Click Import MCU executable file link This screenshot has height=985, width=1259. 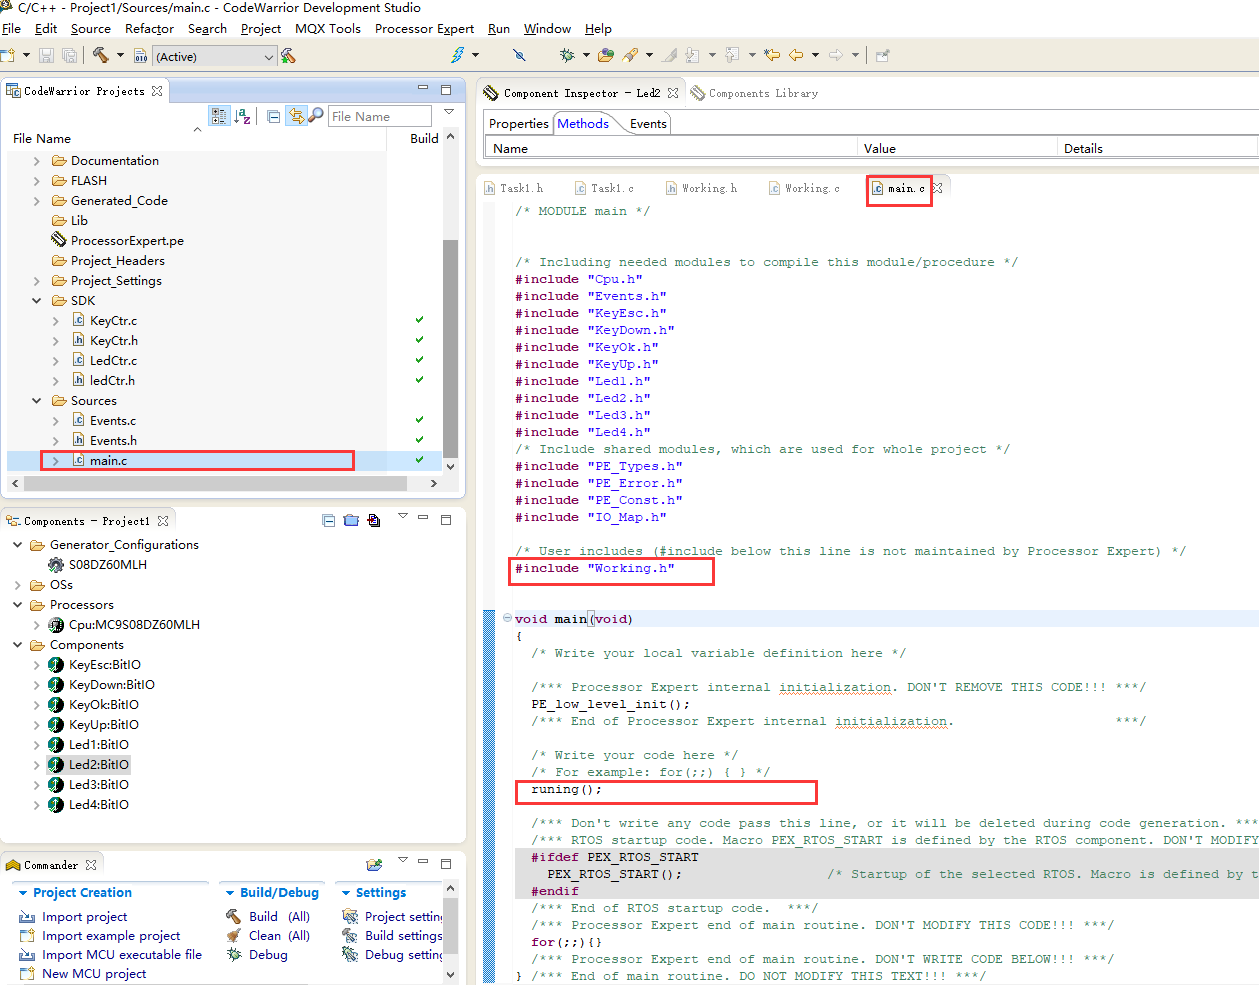pyautogui.click(x=122, y=955)
